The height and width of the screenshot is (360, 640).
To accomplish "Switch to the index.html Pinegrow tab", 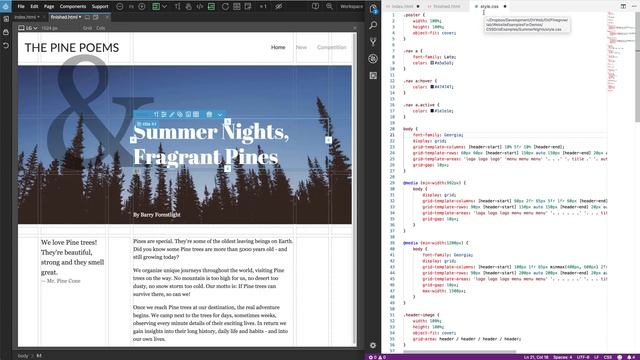I will click(25, 17).
